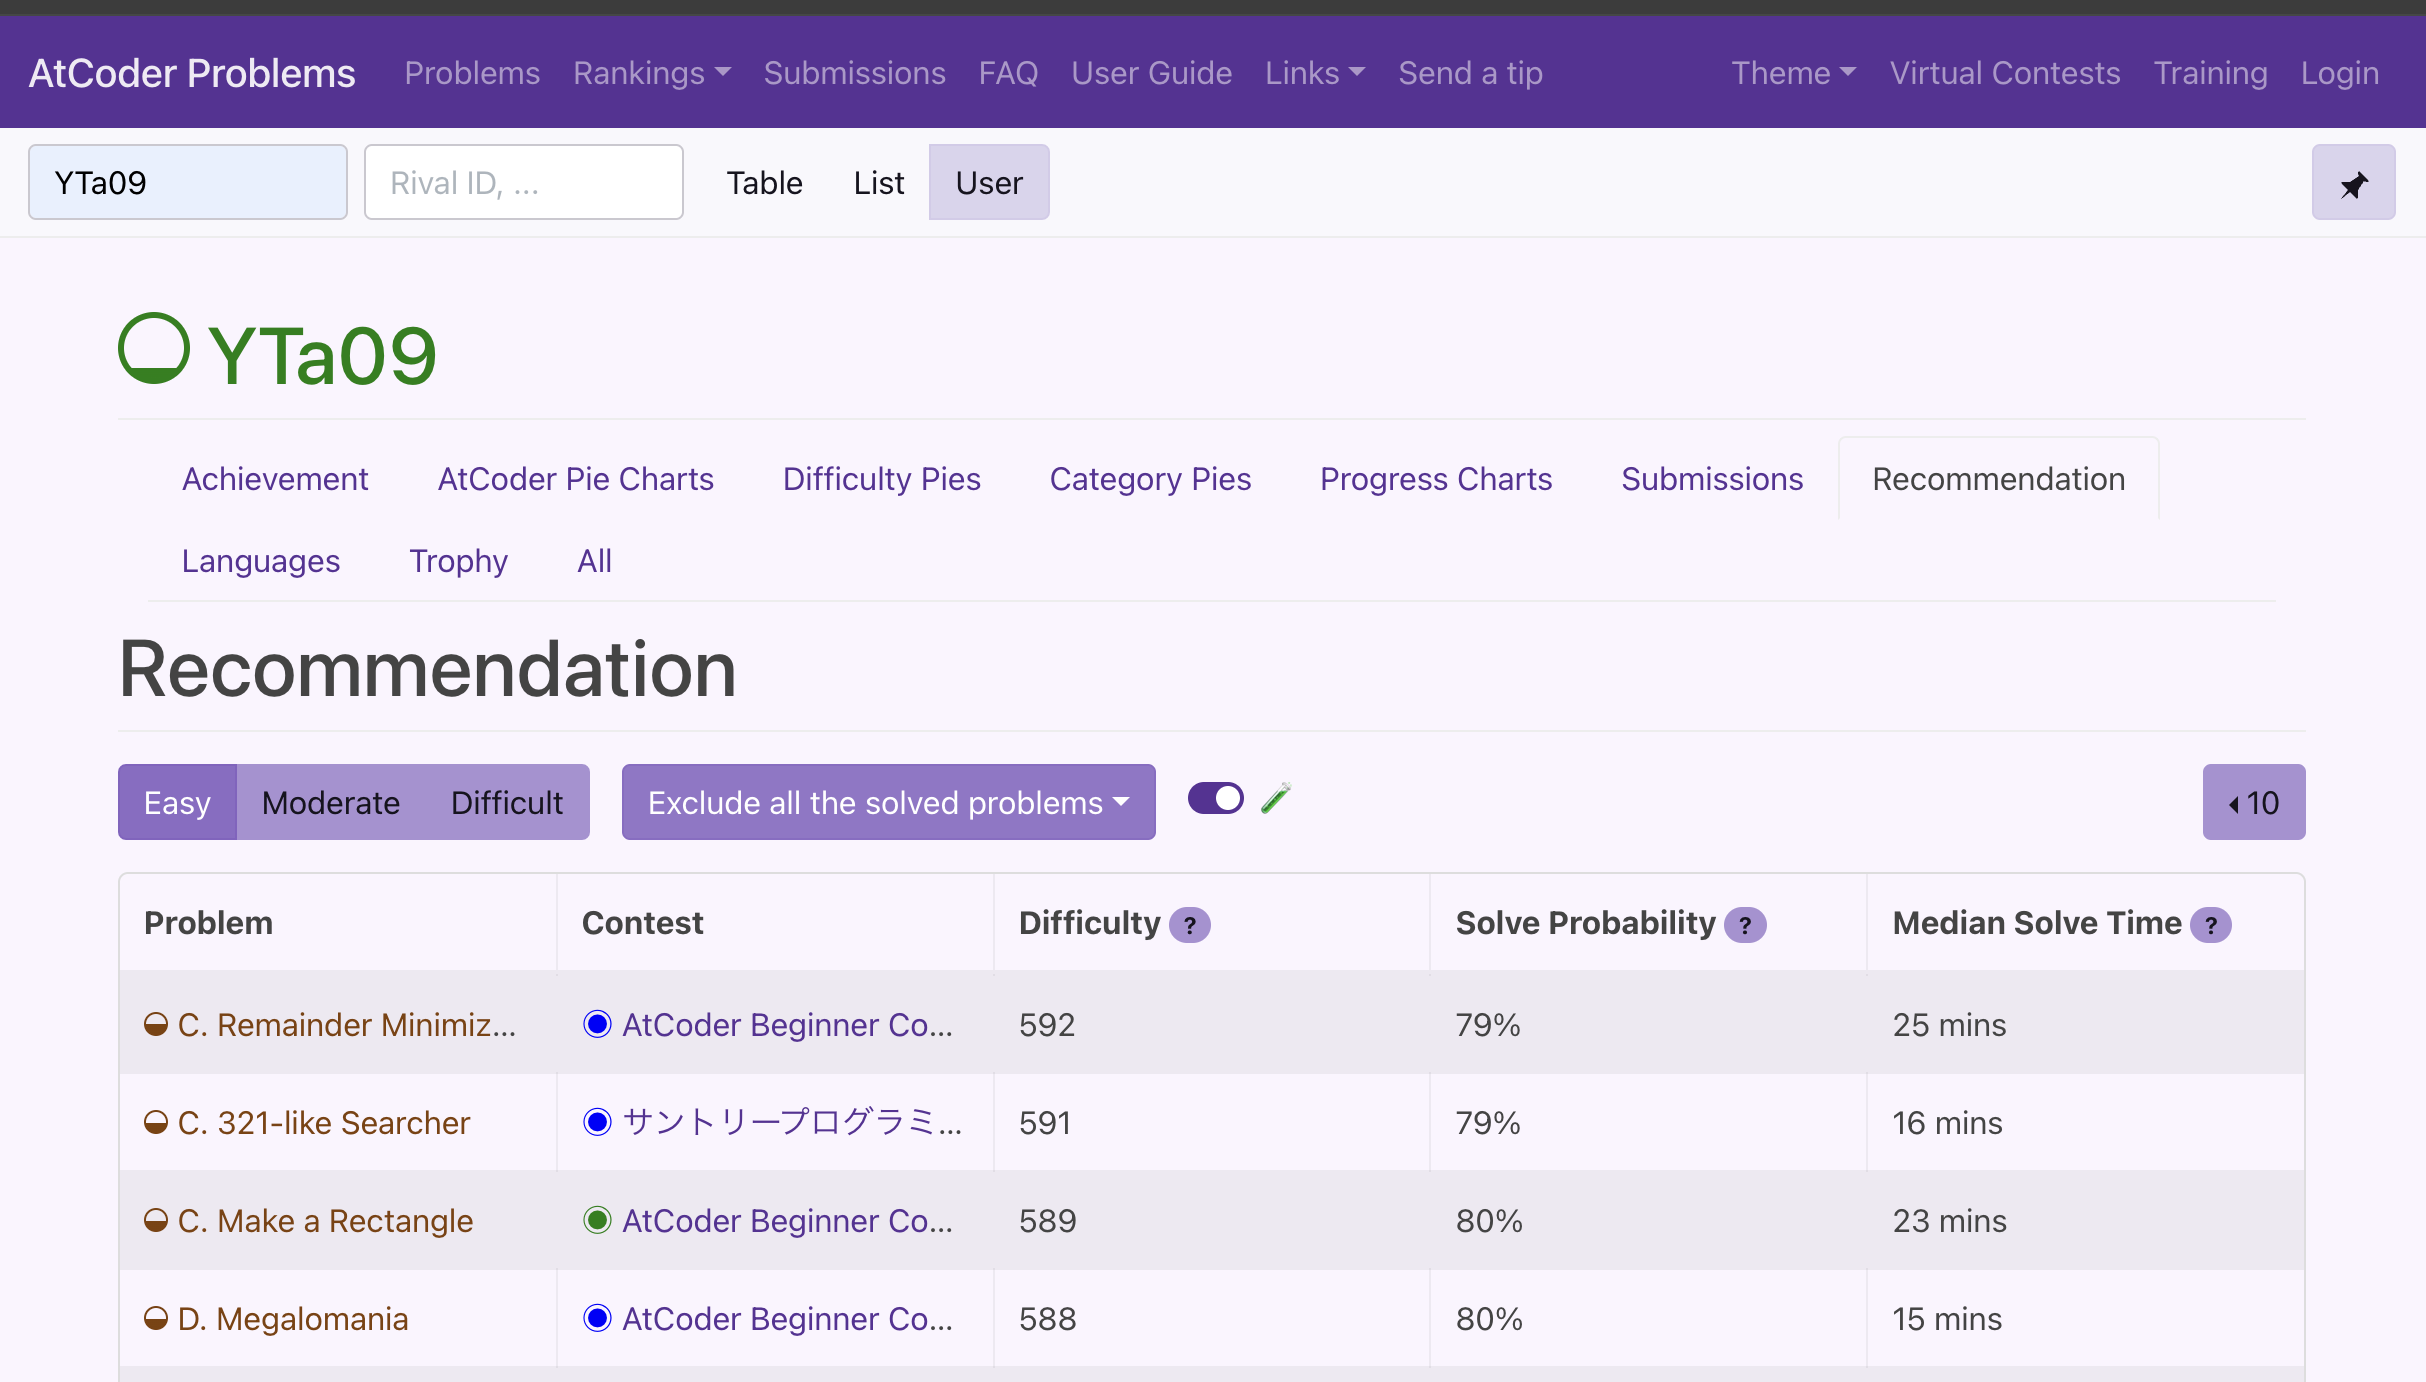
Task: Click Send a tip link
Action: tap(1471, 73)
